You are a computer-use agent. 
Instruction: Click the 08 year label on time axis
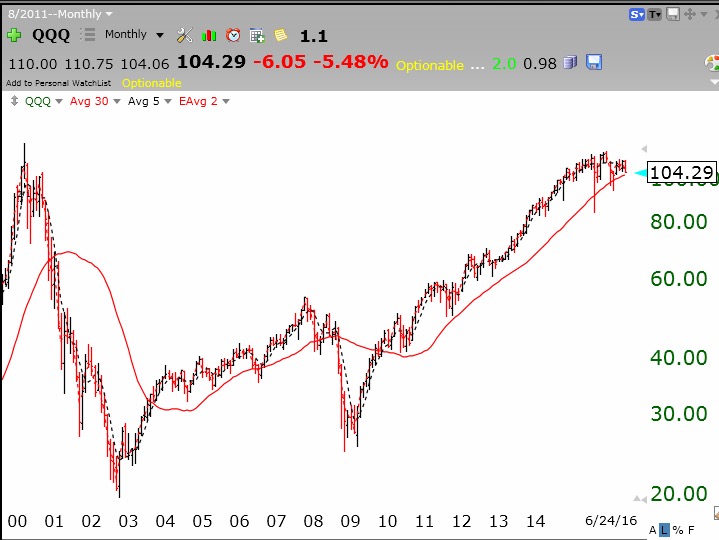313,521
